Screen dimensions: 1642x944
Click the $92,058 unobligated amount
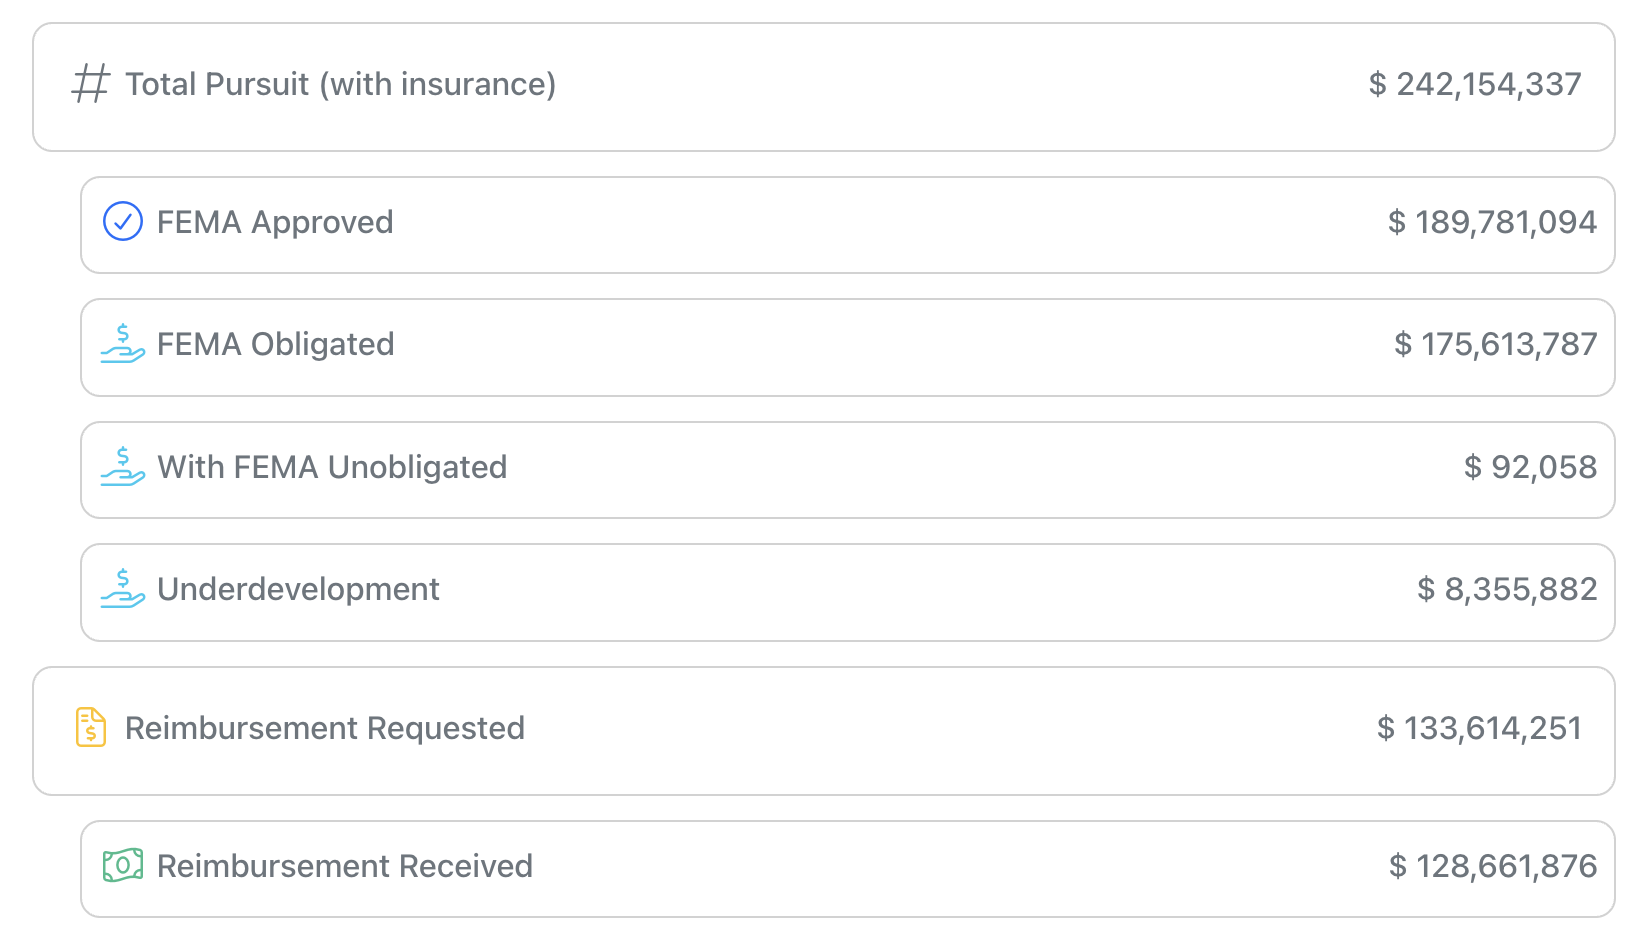coord(1532,467)
